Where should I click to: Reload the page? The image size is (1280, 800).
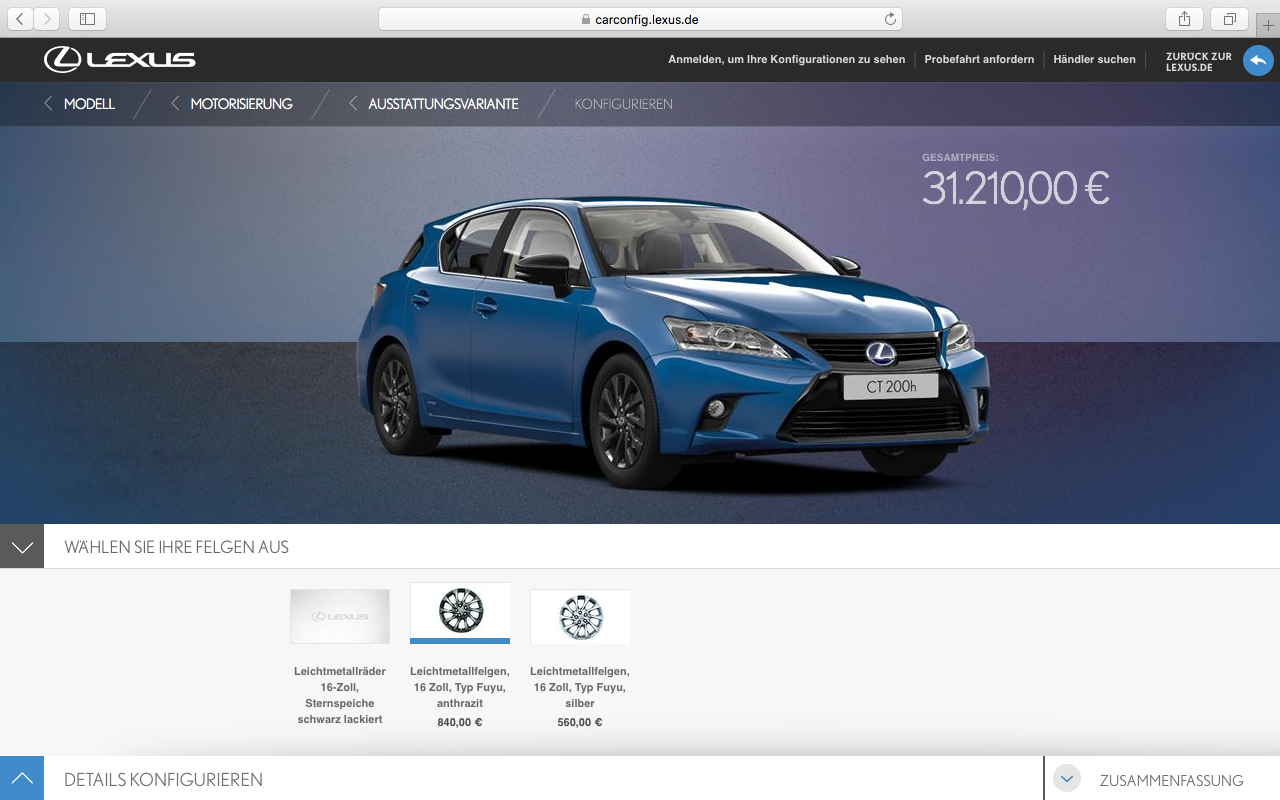click(x=889, y=19)
